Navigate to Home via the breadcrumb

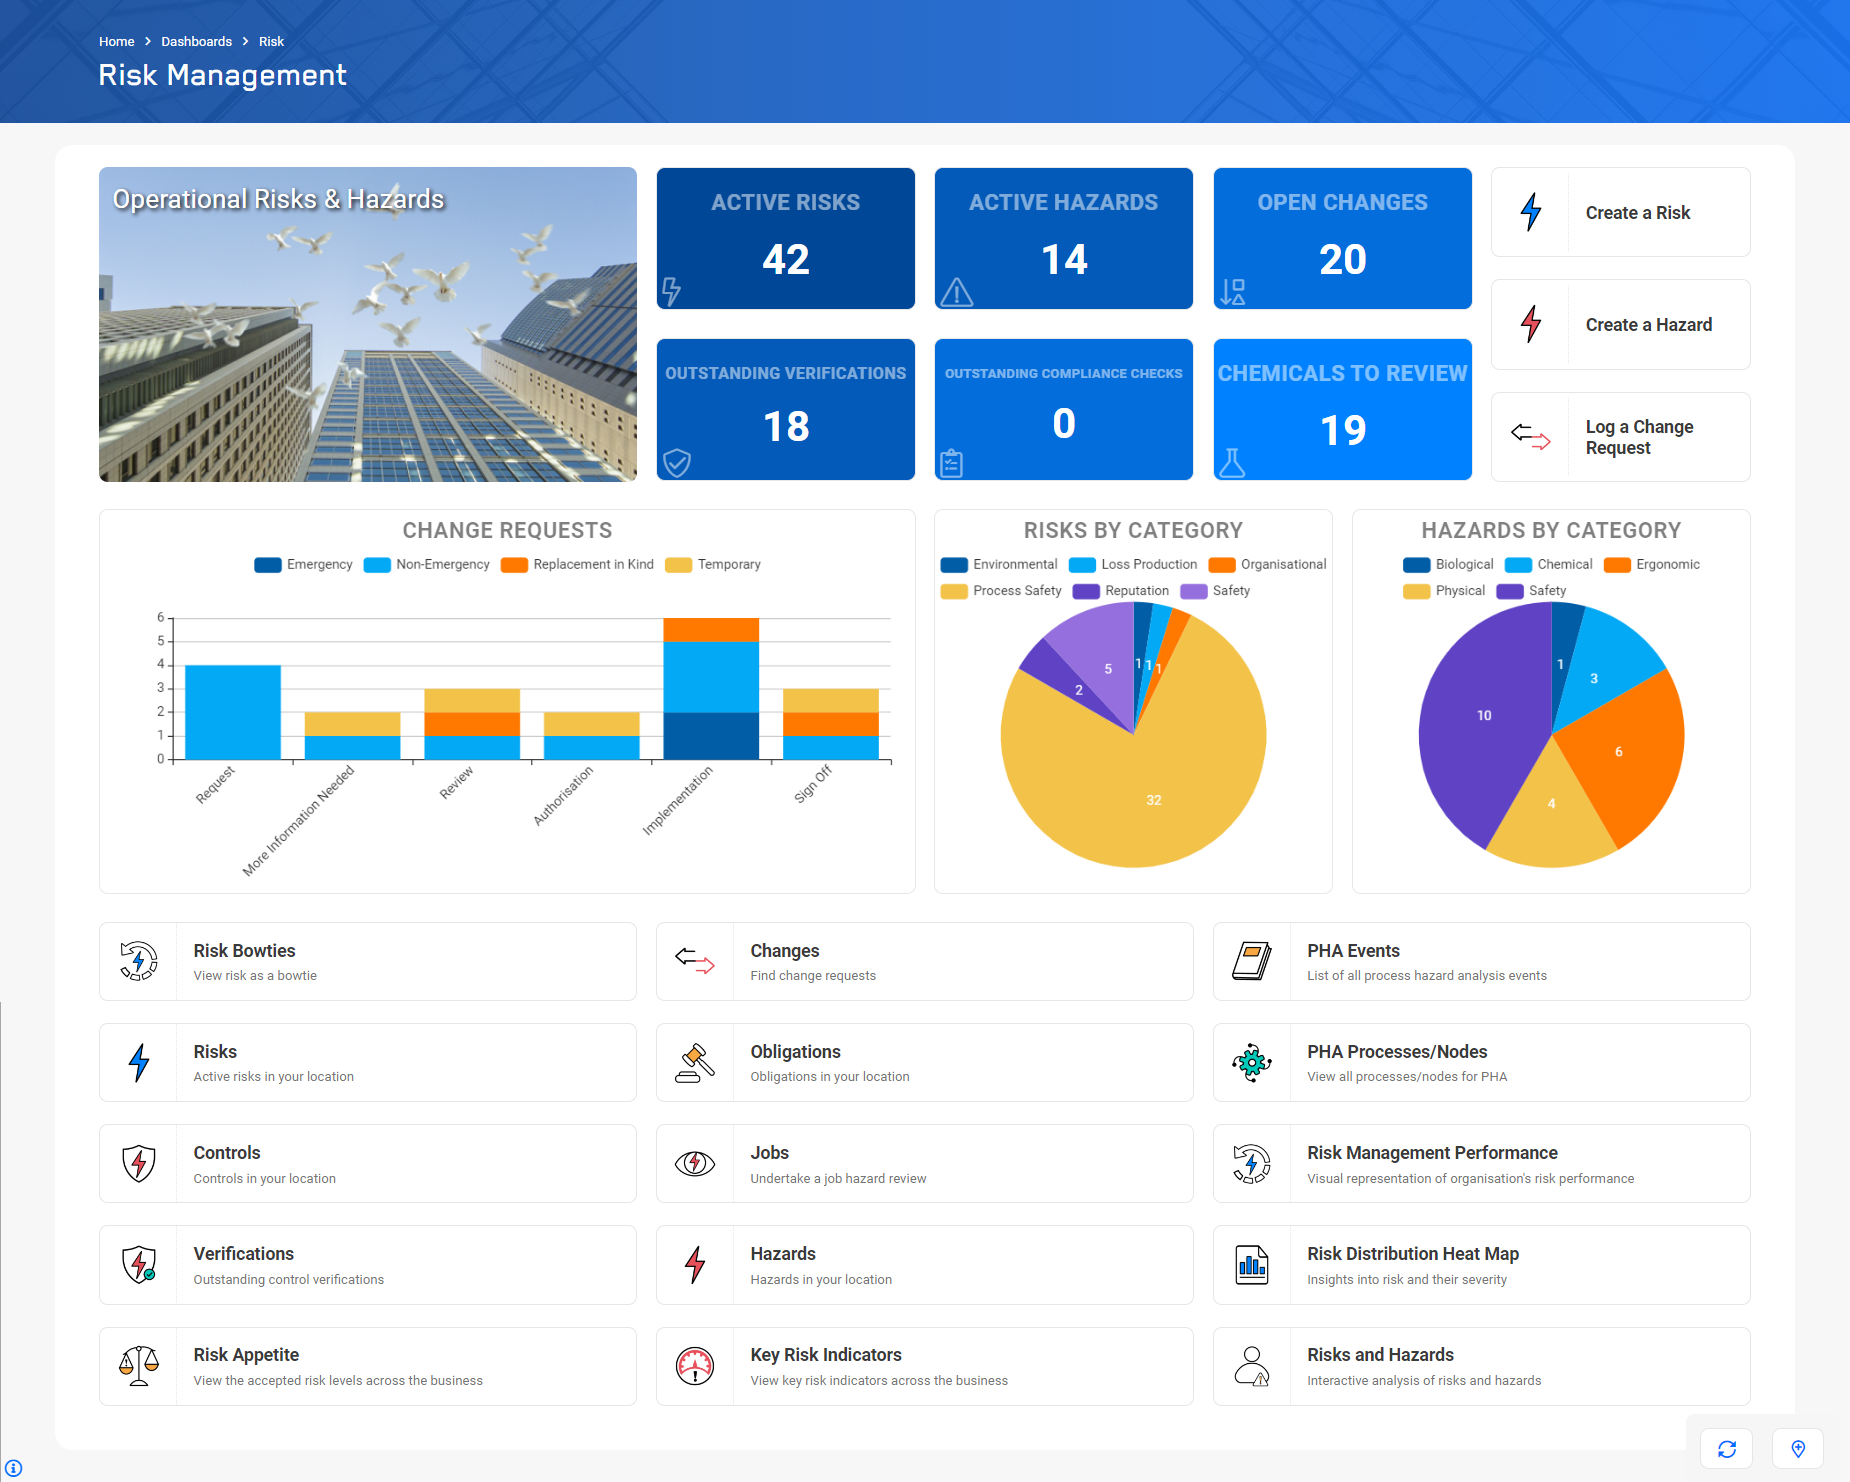click(116, 41)
